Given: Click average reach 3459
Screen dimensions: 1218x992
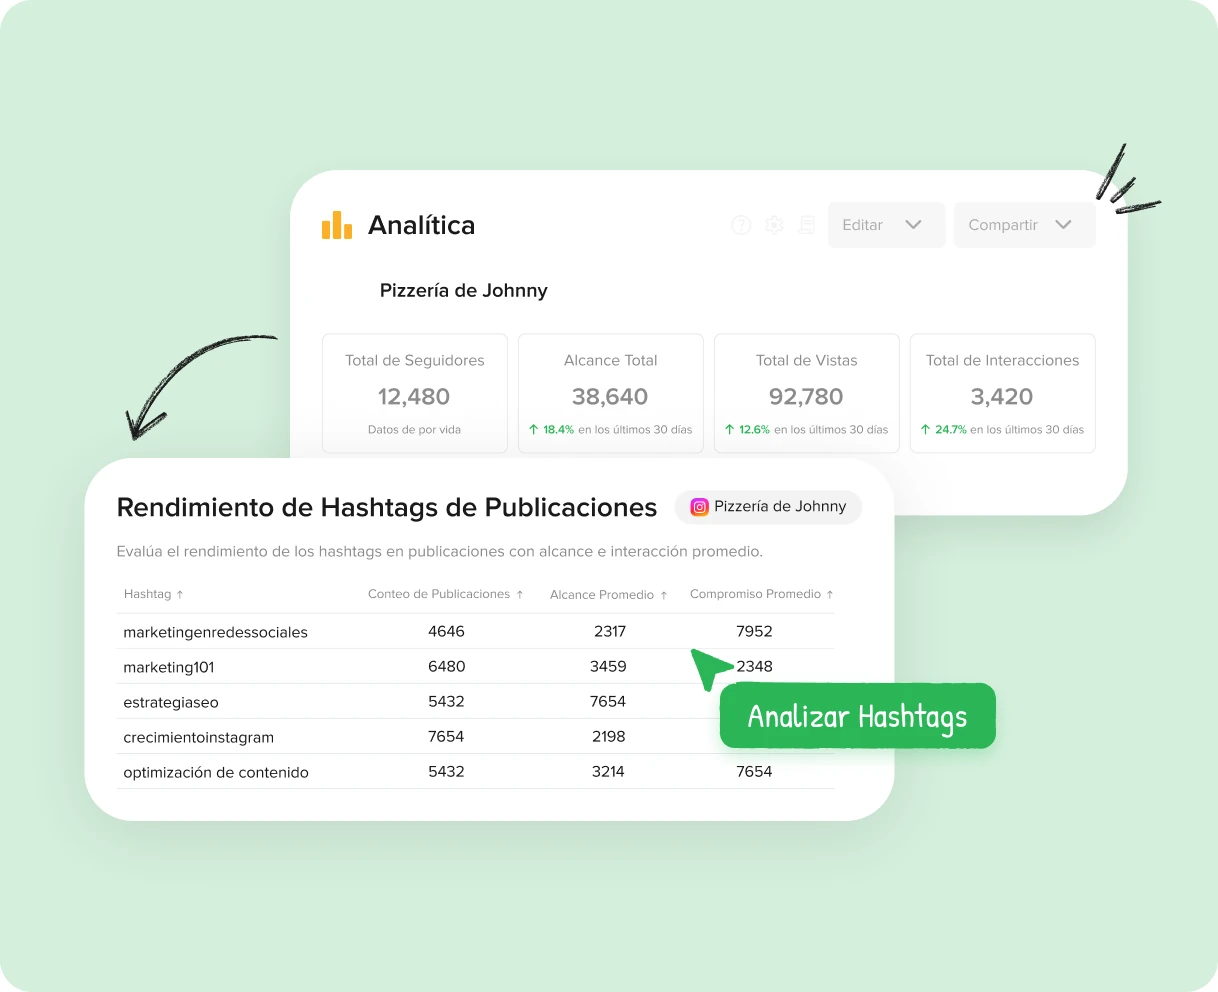Looking at the screenshot, I should tap(608, 666).
